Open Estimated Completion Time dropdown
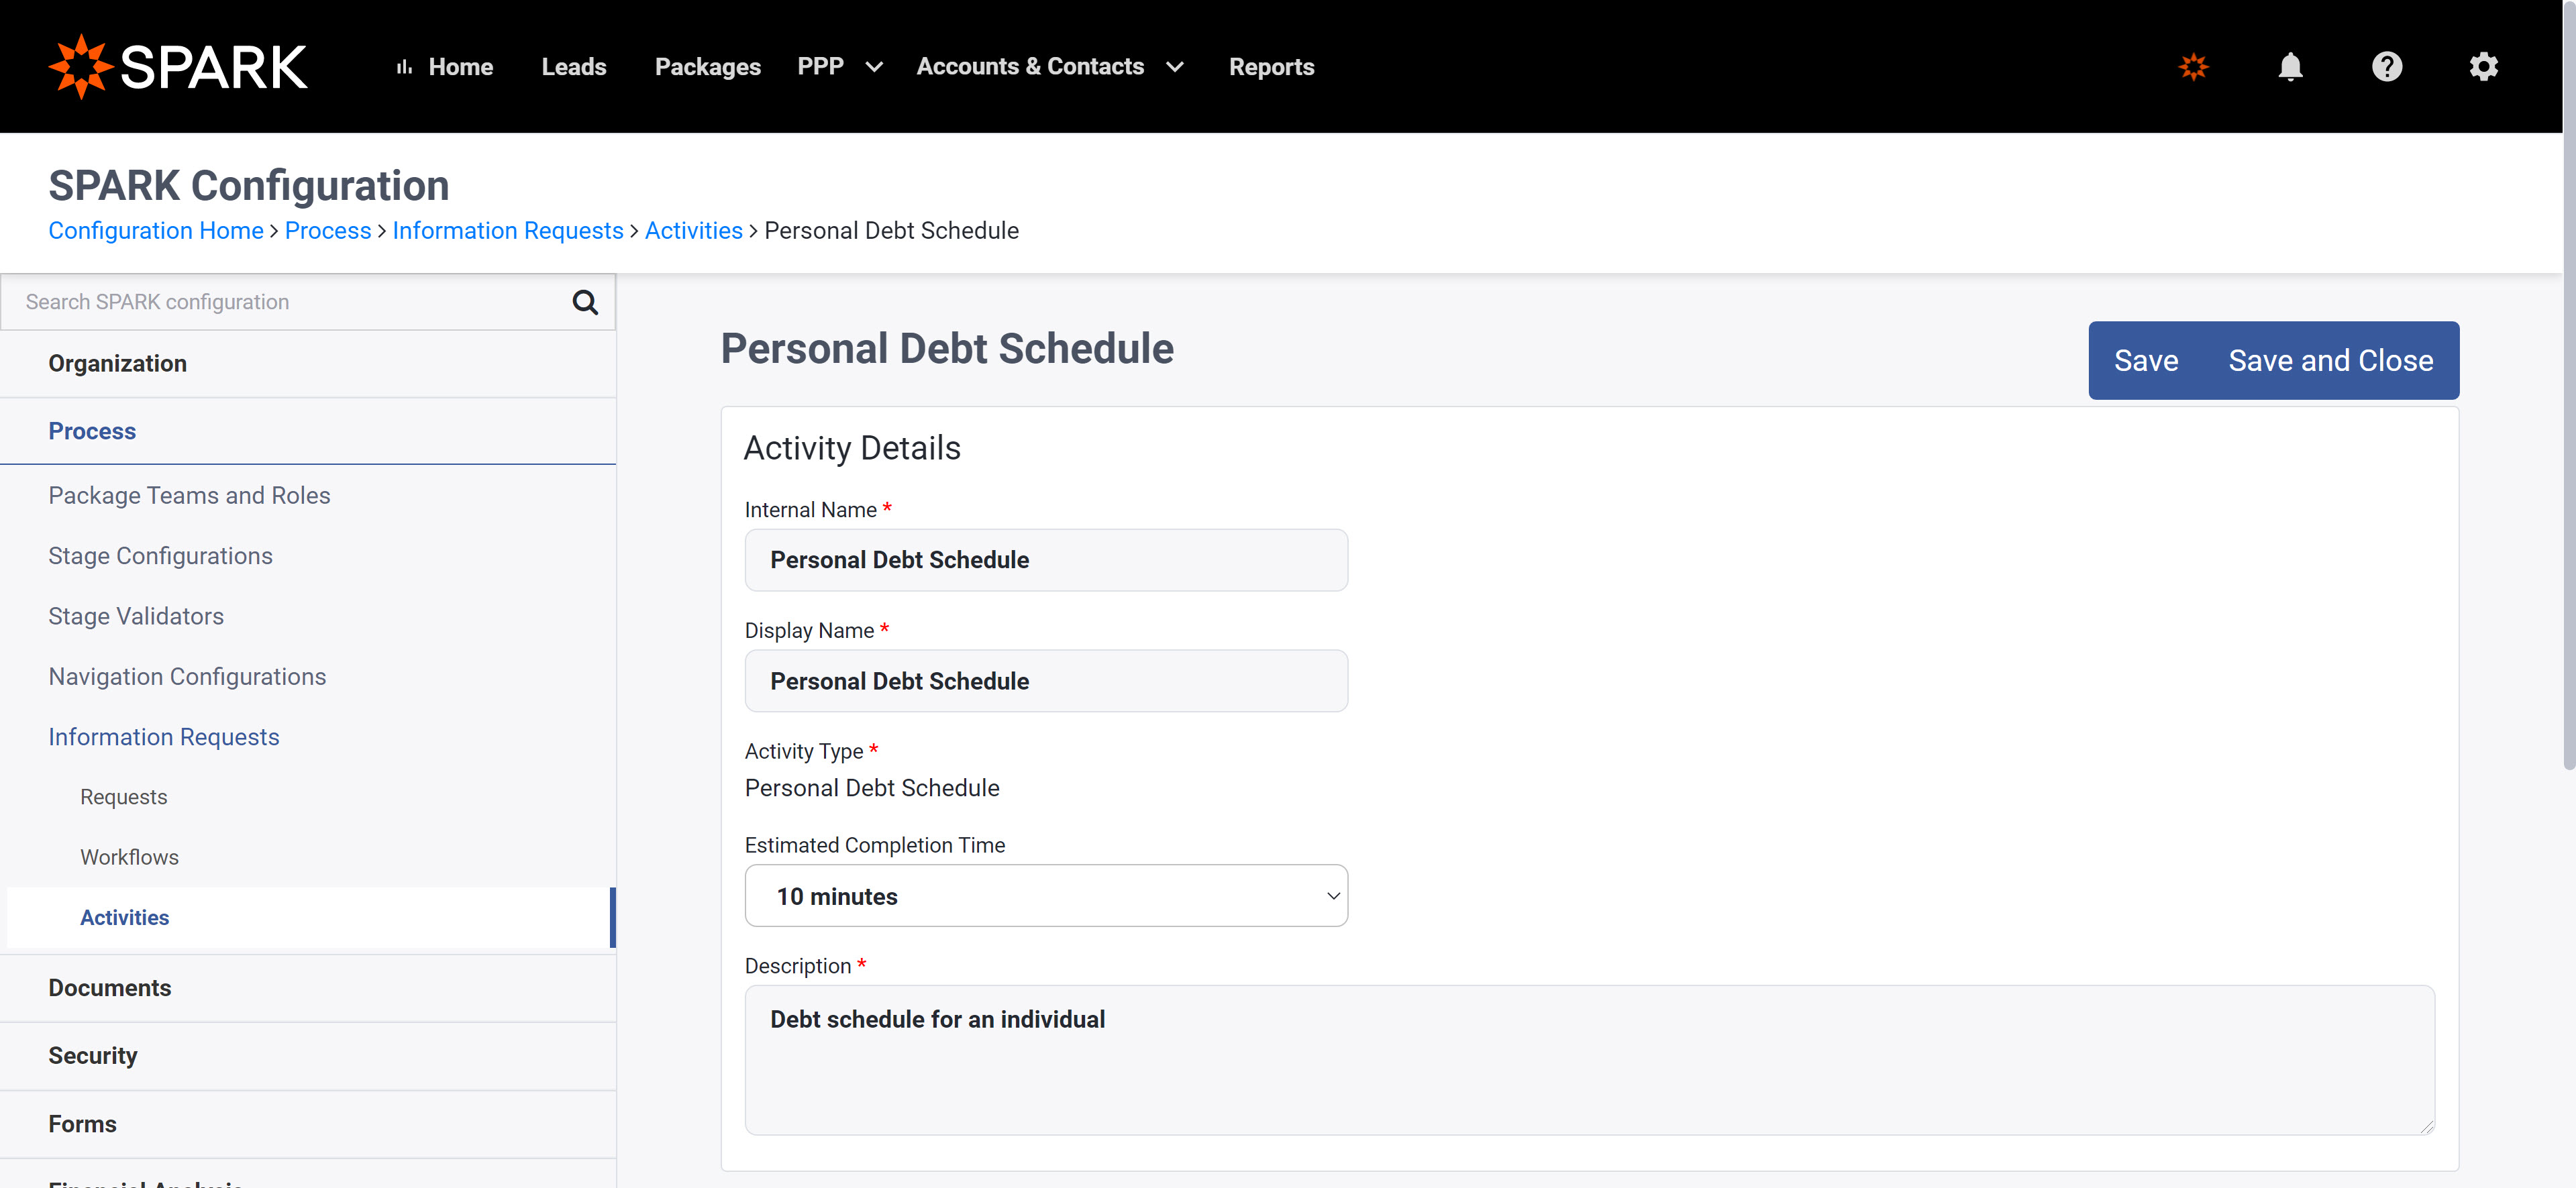The width and height of the screenshot is (2576, 1188). pyautogui.click(x=1046, y=896)
